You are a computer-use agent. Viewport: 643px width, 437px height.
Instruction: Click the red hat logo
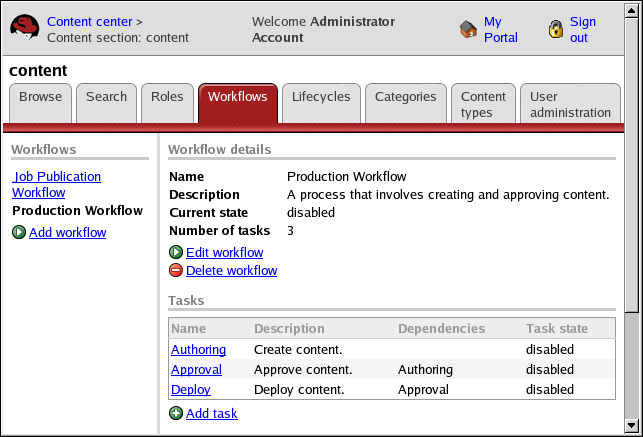coord(25,27)
